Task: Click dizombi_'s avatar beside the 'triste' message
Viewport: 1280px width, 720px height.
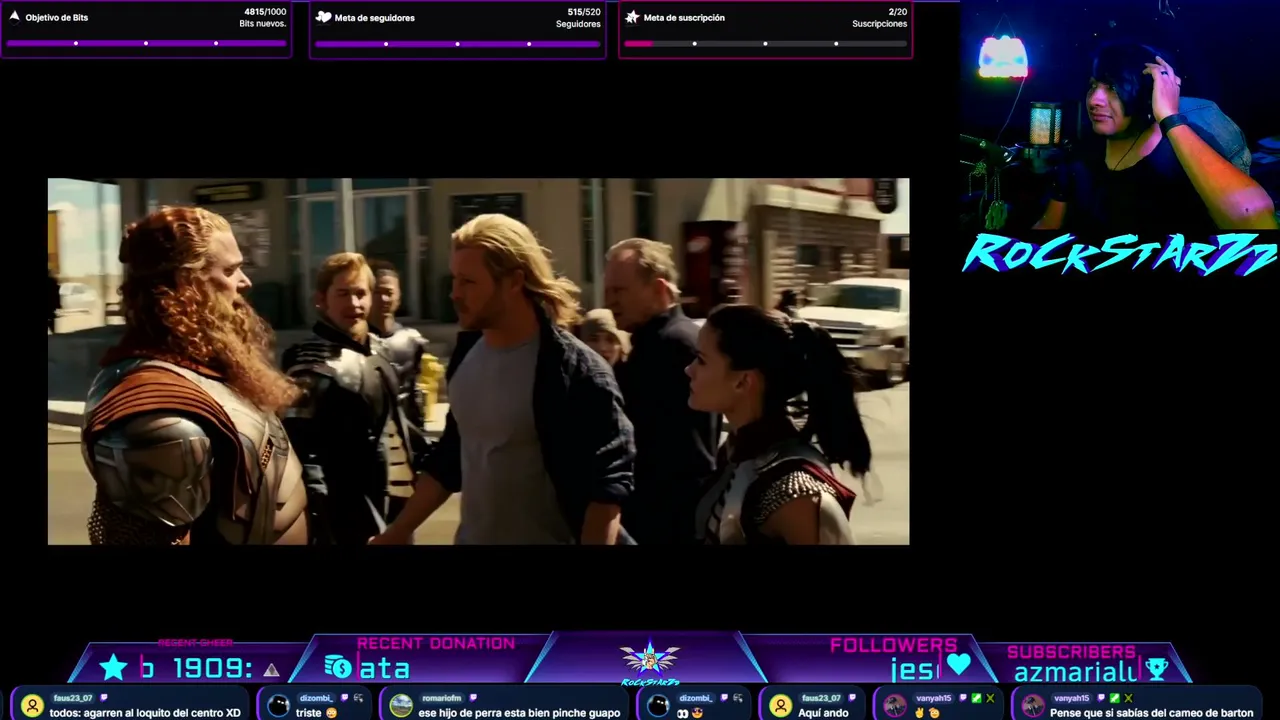Action: (279, 706)
